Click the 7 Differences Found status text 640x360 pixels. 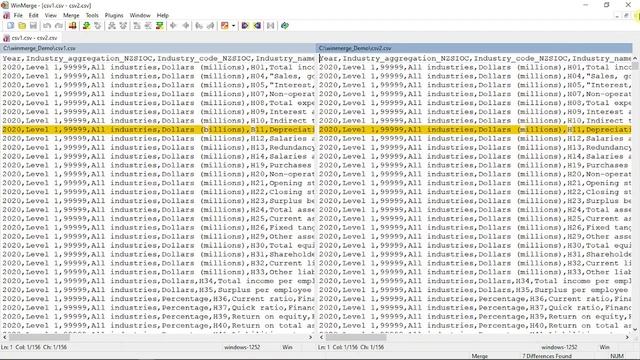[x=547, y=356]
